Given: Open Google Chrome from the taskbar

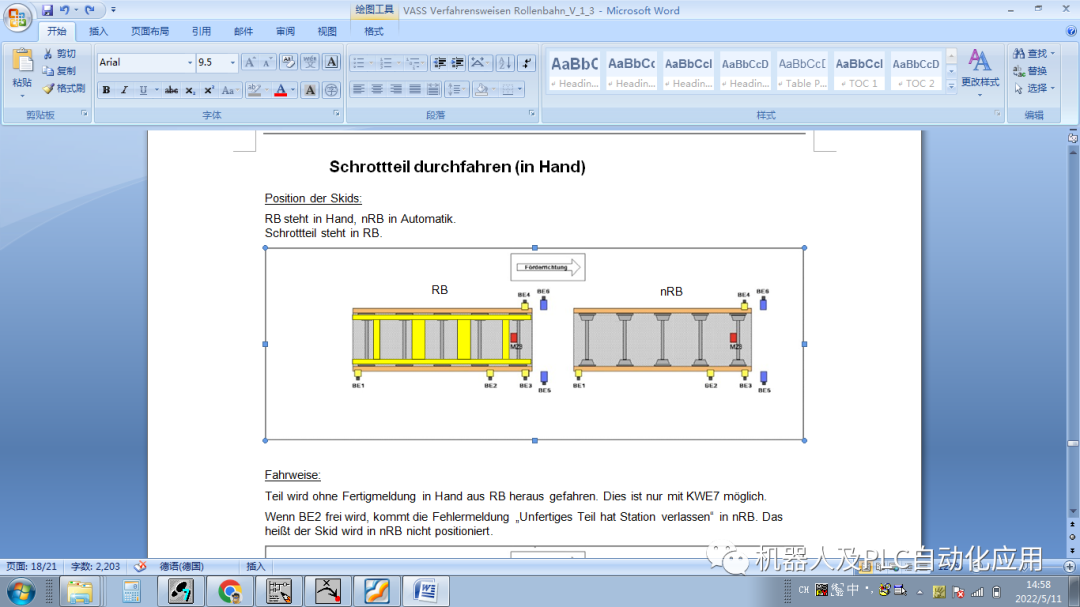Looking at the screenshot, I should [229, 591].
